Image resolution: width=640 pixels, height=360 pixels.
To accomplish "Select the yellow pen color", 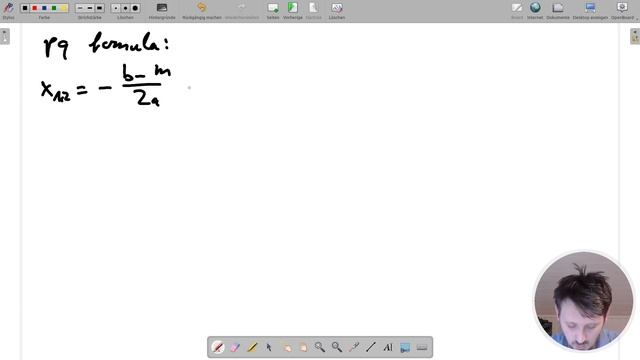I will (x=63, y=8).
